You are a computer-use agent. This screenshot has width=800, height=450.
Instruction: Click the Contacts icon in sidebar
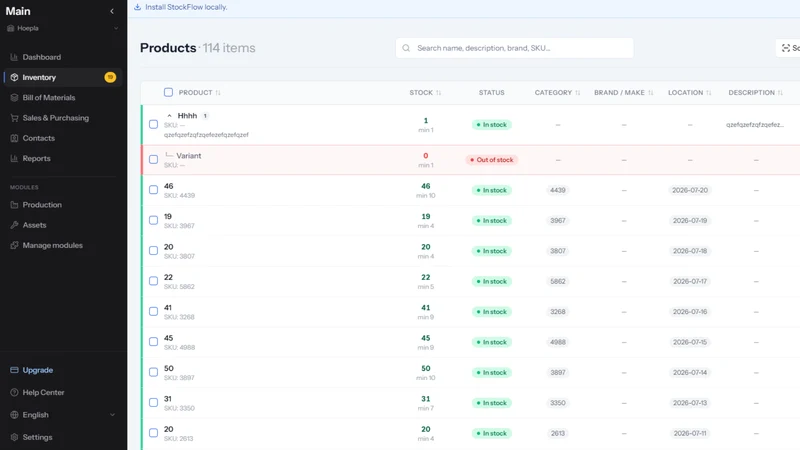(x=14, y=138)
